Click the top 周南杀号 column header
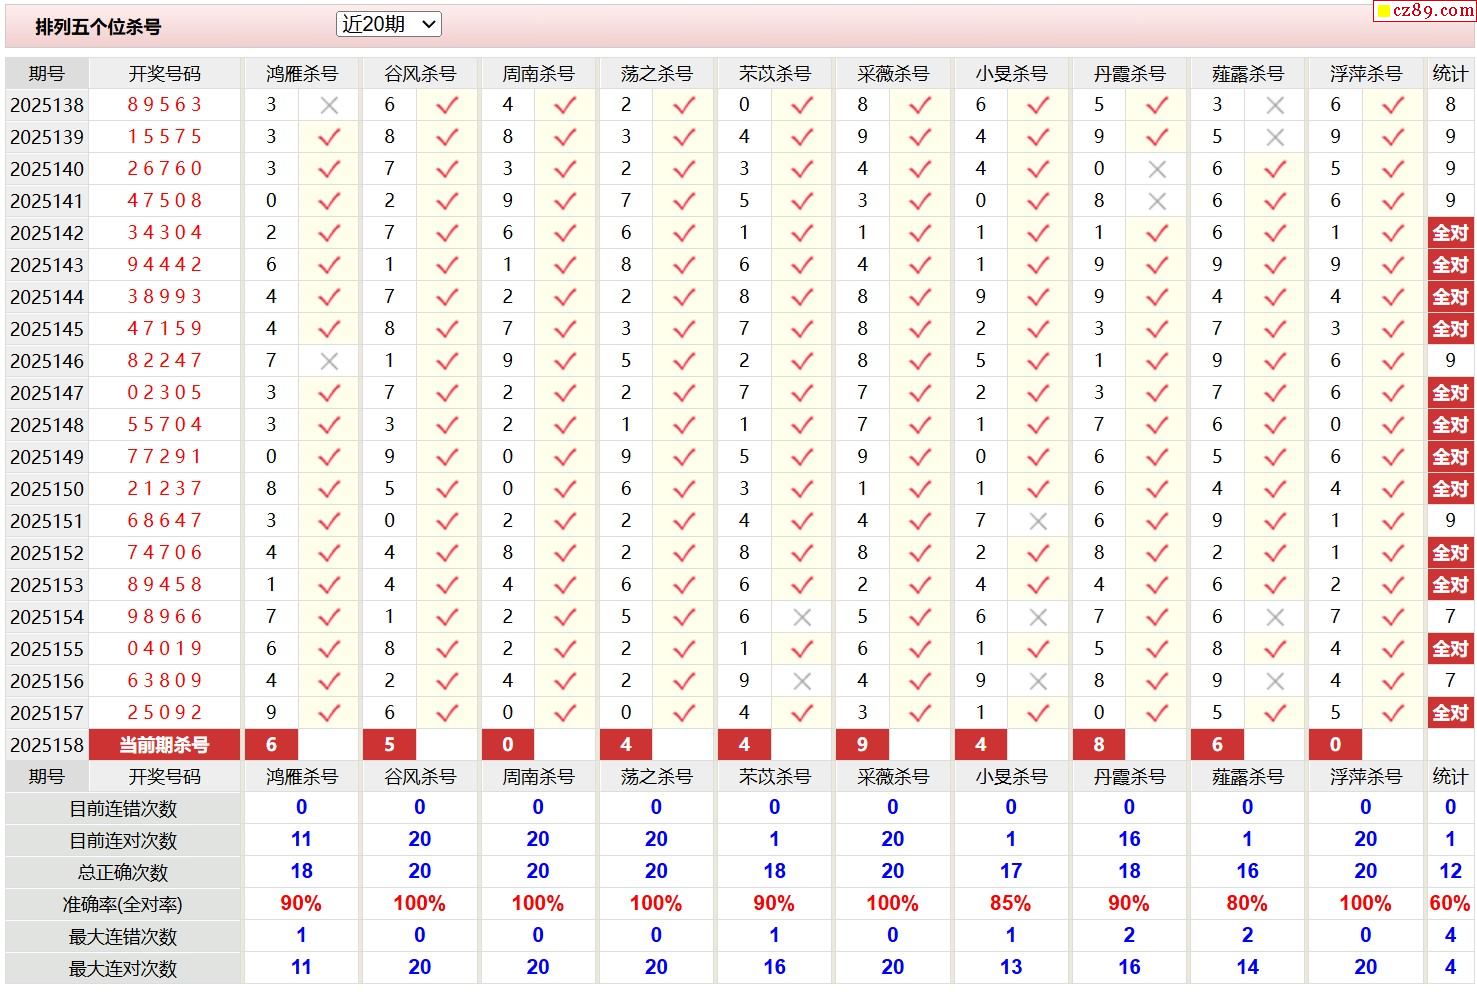This screenshot has height=995, width=1477. point(538,74)
